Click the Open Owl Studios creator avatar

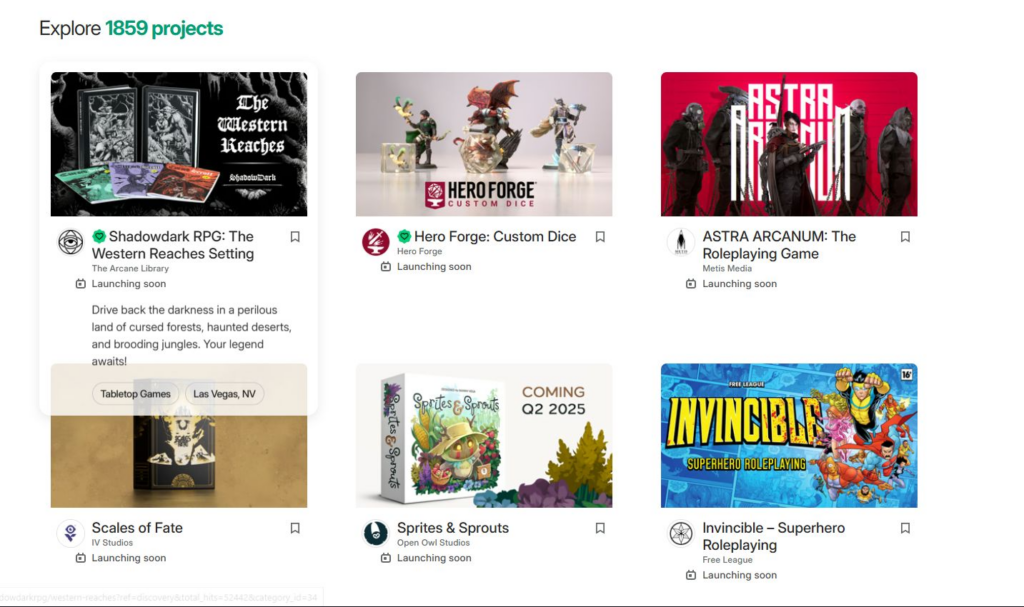coord(376,533)
